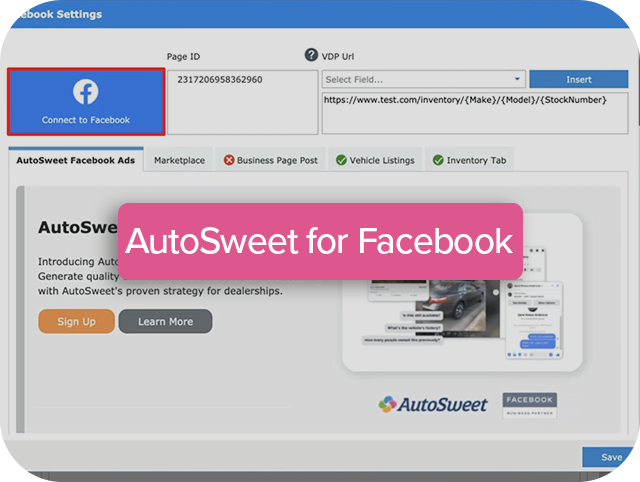640x482 pixels.
Task: Click the green checkmark on Inventory Tab
Action: pyautogui.click(x=437, y=160)
